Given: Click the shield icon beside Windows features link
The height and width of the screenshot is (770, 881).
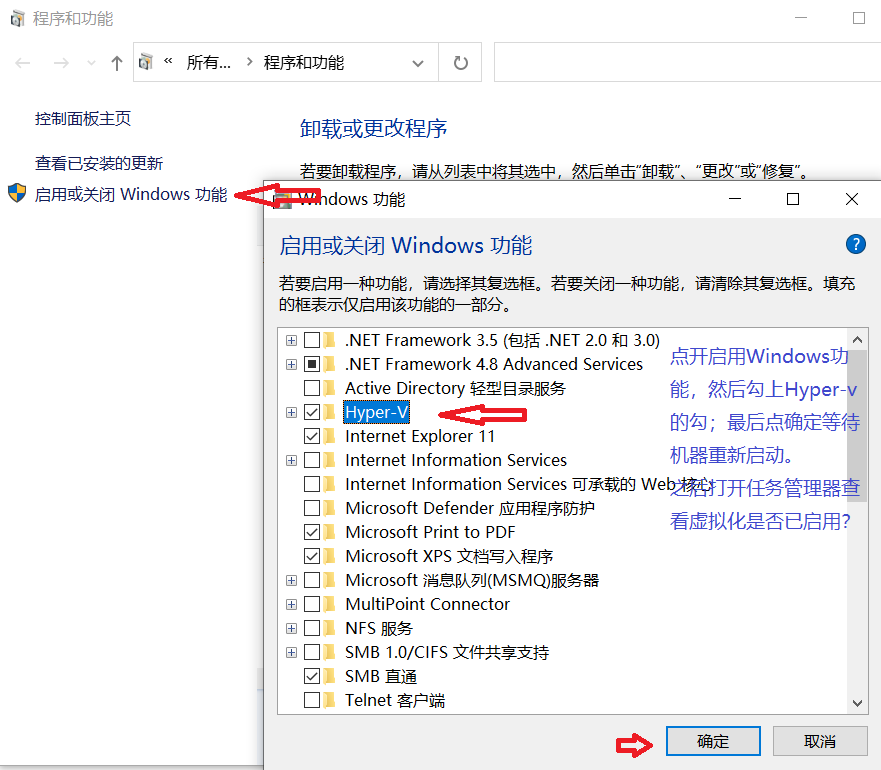Looking at the screenshot, I should 17,193.
